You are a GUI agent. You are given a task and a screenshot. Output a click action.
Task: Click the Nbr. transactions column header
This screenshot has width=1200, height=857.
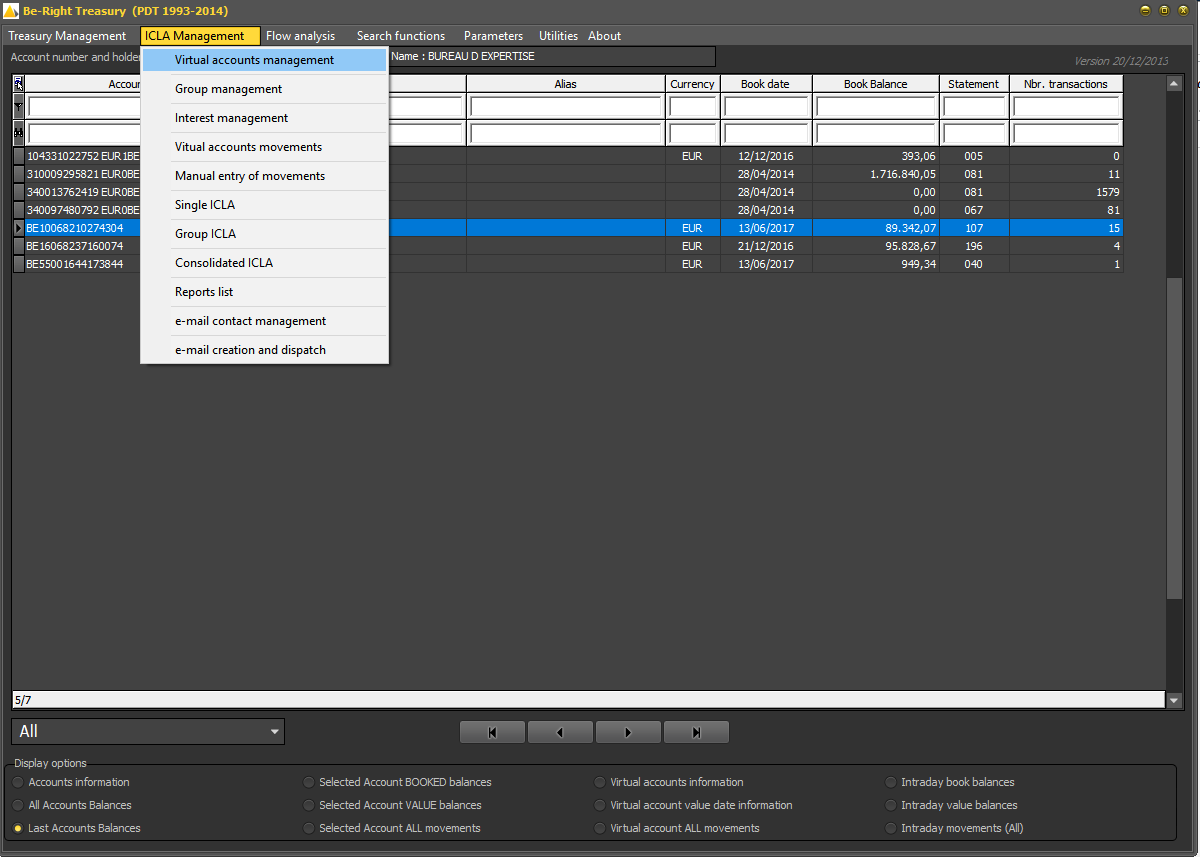coord(1066,84)
